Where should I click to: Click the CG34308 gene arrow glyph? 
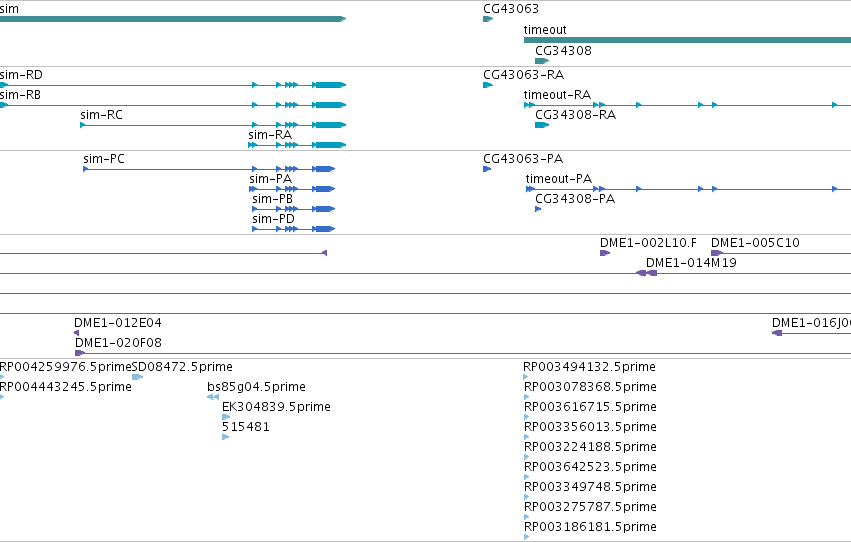pyautogui.click(x=542, y=61)
